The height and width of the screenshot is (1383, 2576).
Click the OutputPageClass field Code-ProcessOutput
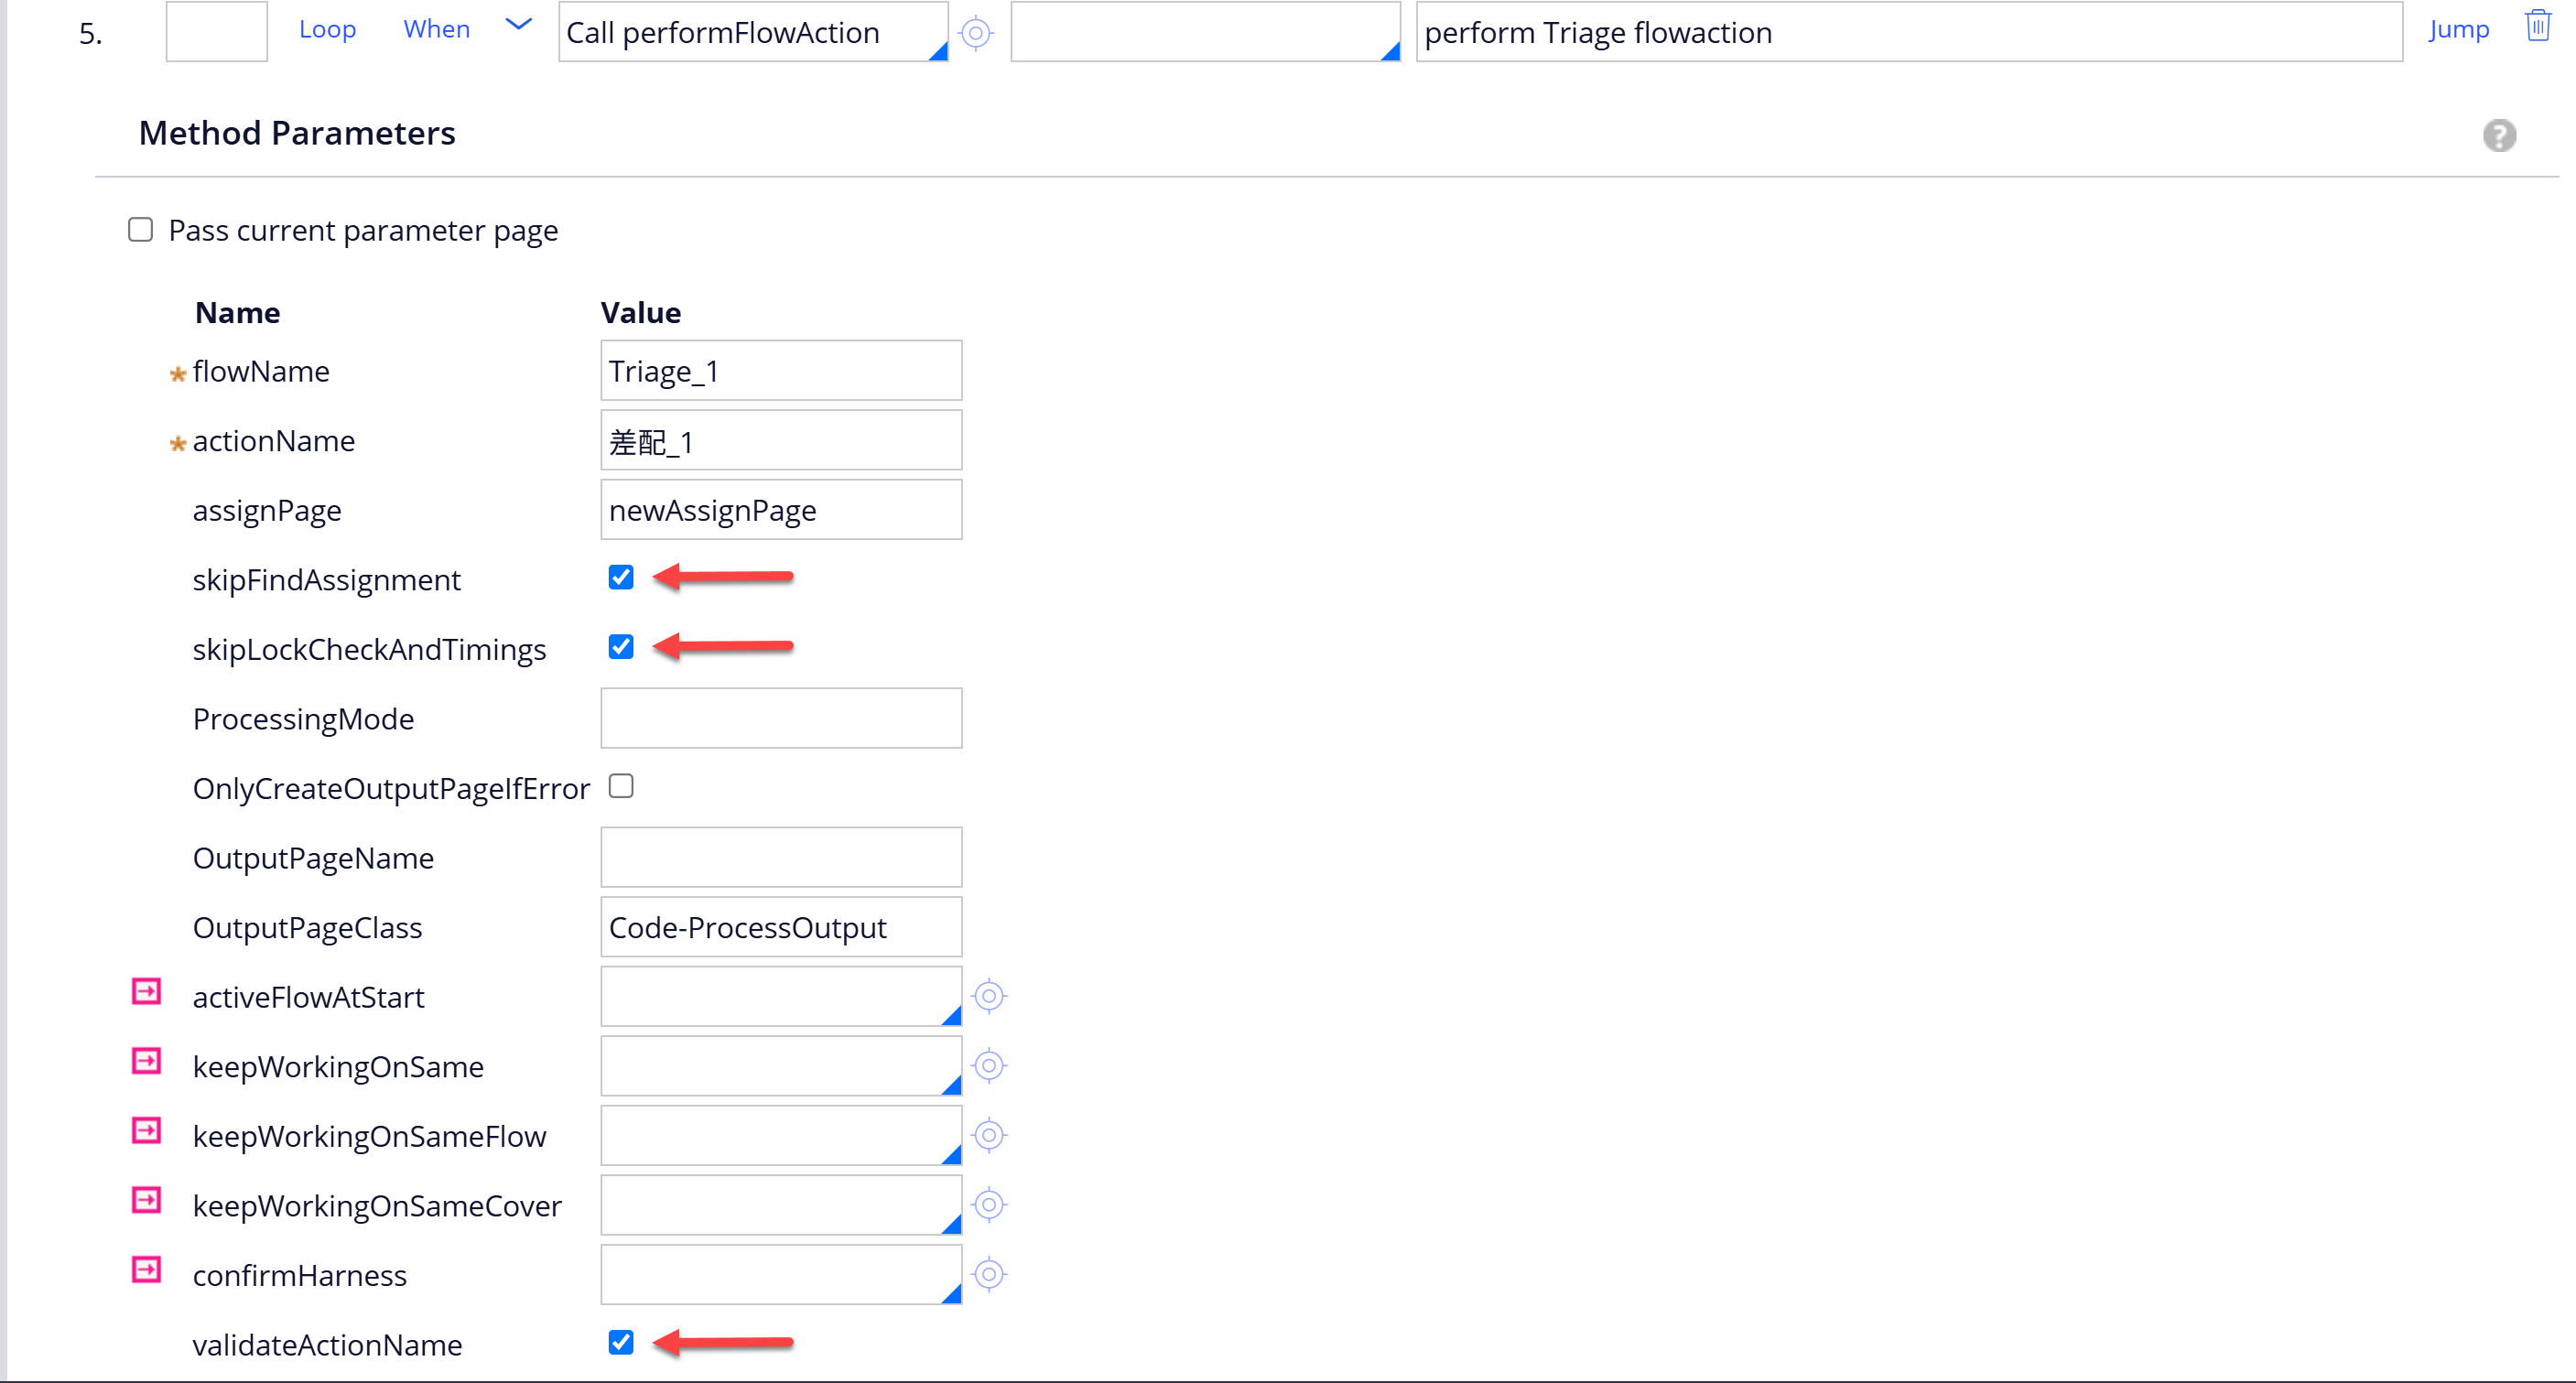coord(781,927)
